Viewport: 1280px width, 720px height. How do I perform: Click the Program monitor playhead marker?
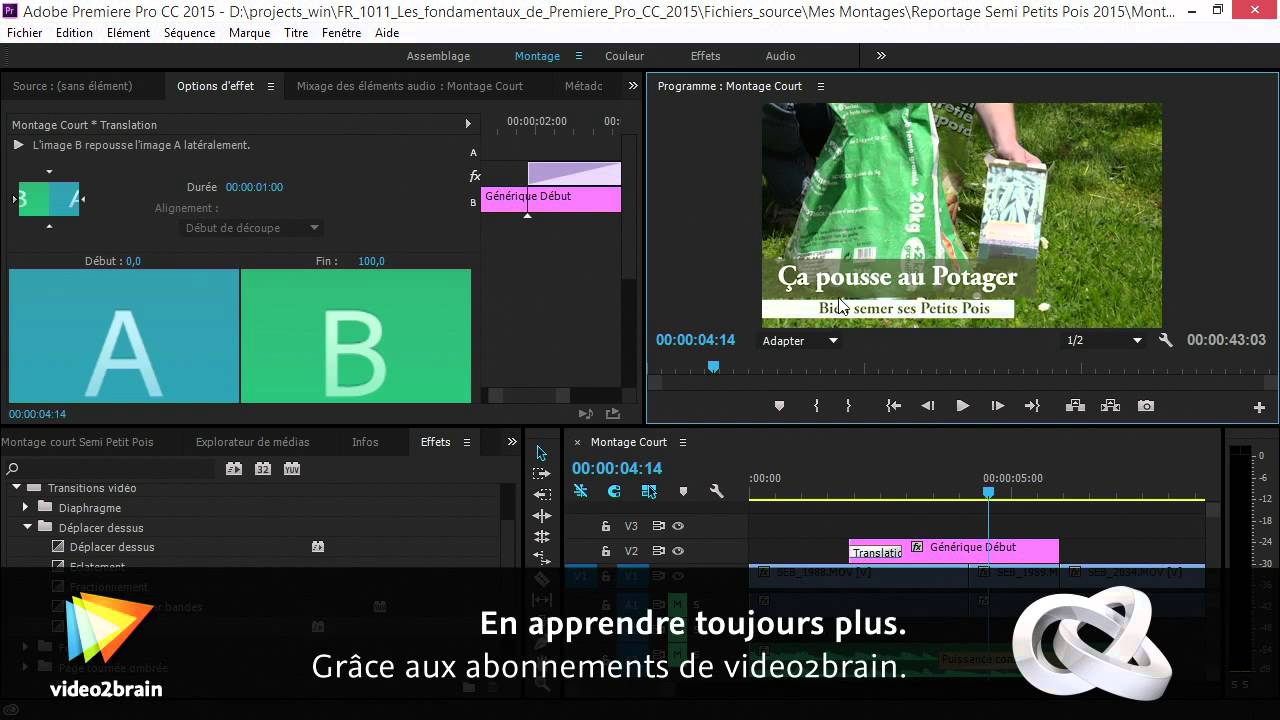tap(713, 367)
